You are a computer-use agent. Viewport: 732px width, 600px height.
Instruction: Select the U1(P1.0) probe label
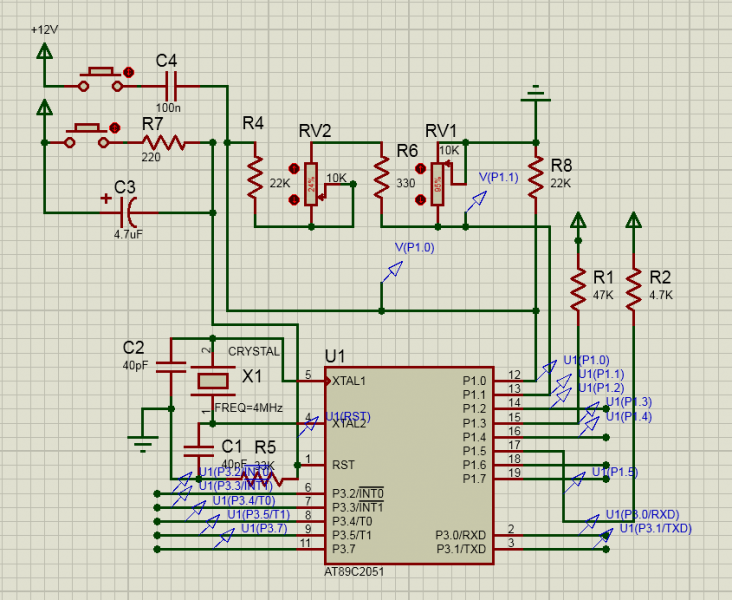(586, 360)
